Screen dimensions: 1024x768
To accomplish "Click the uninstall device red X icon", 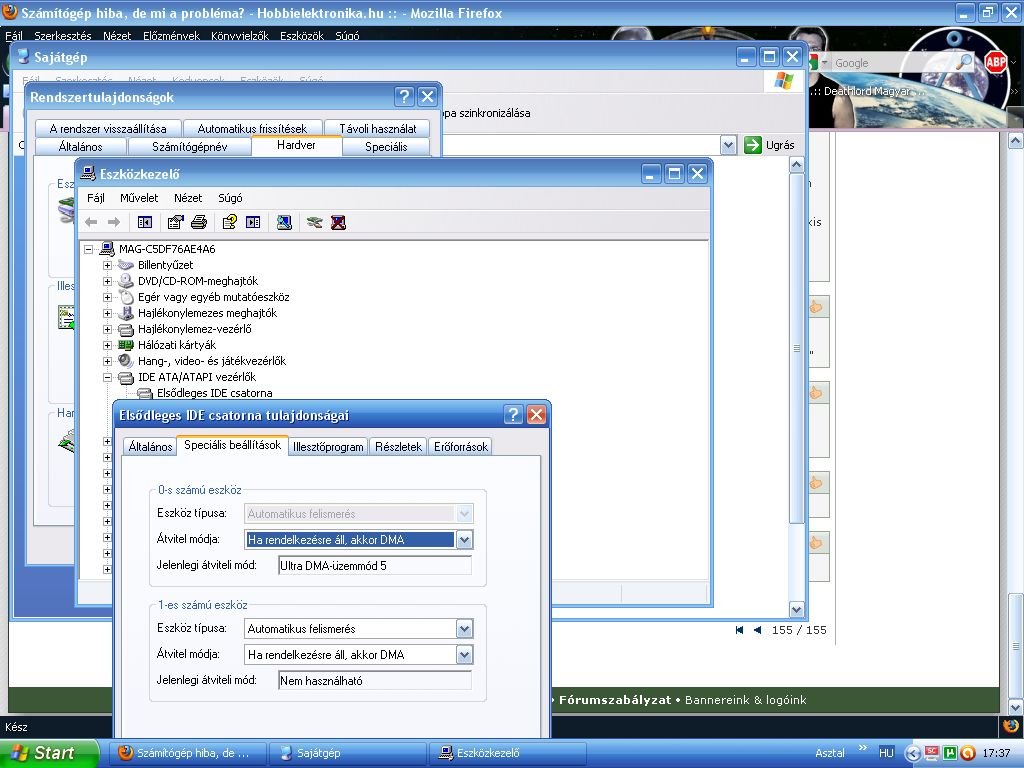I will point(338,223).
